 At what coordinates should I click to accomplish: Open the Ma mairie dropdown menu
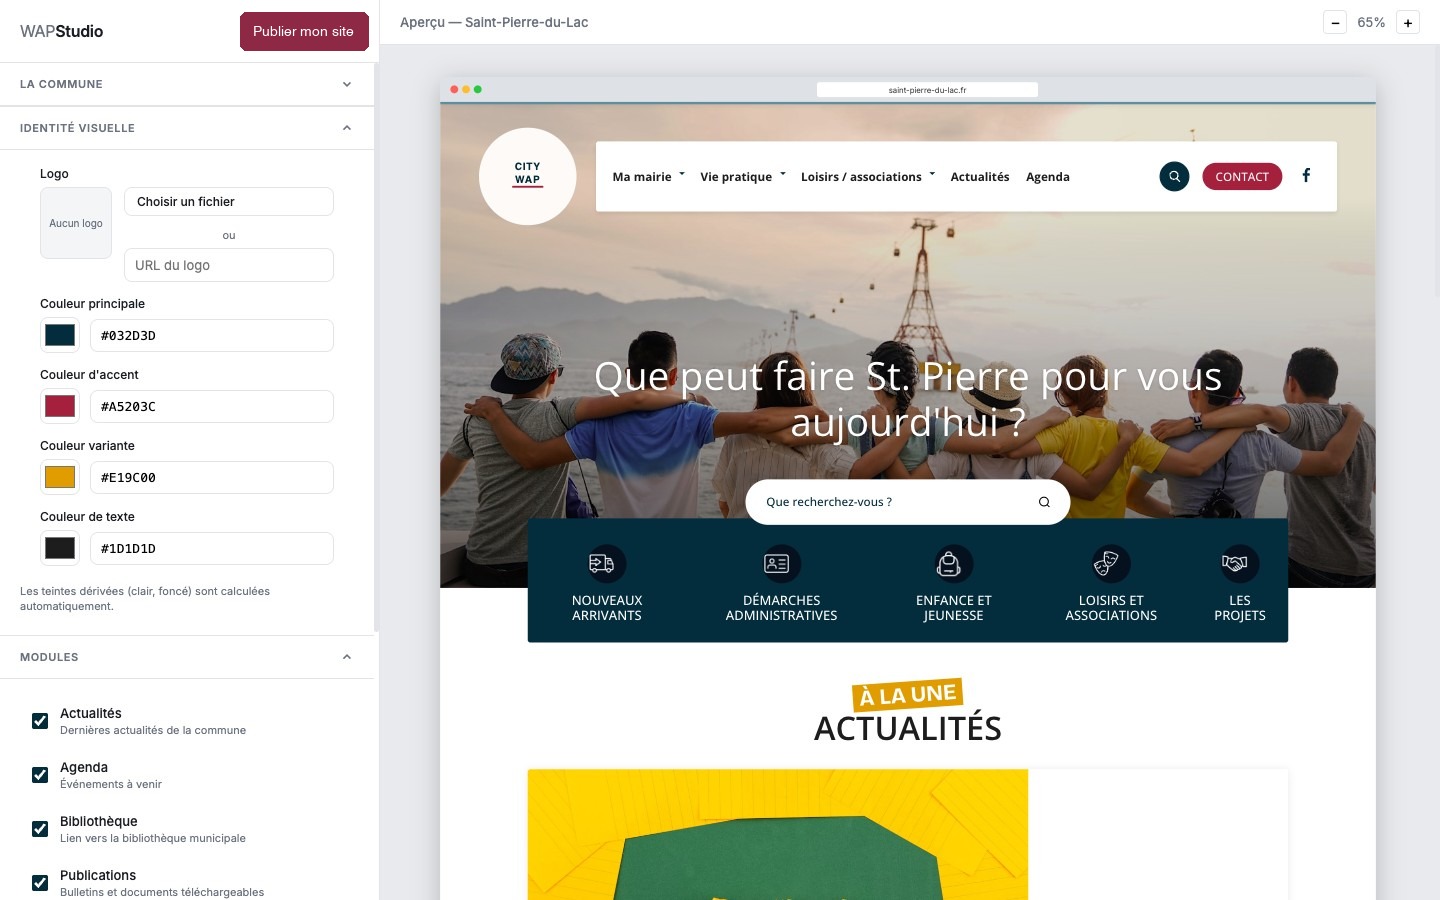(x=648, y=177)
